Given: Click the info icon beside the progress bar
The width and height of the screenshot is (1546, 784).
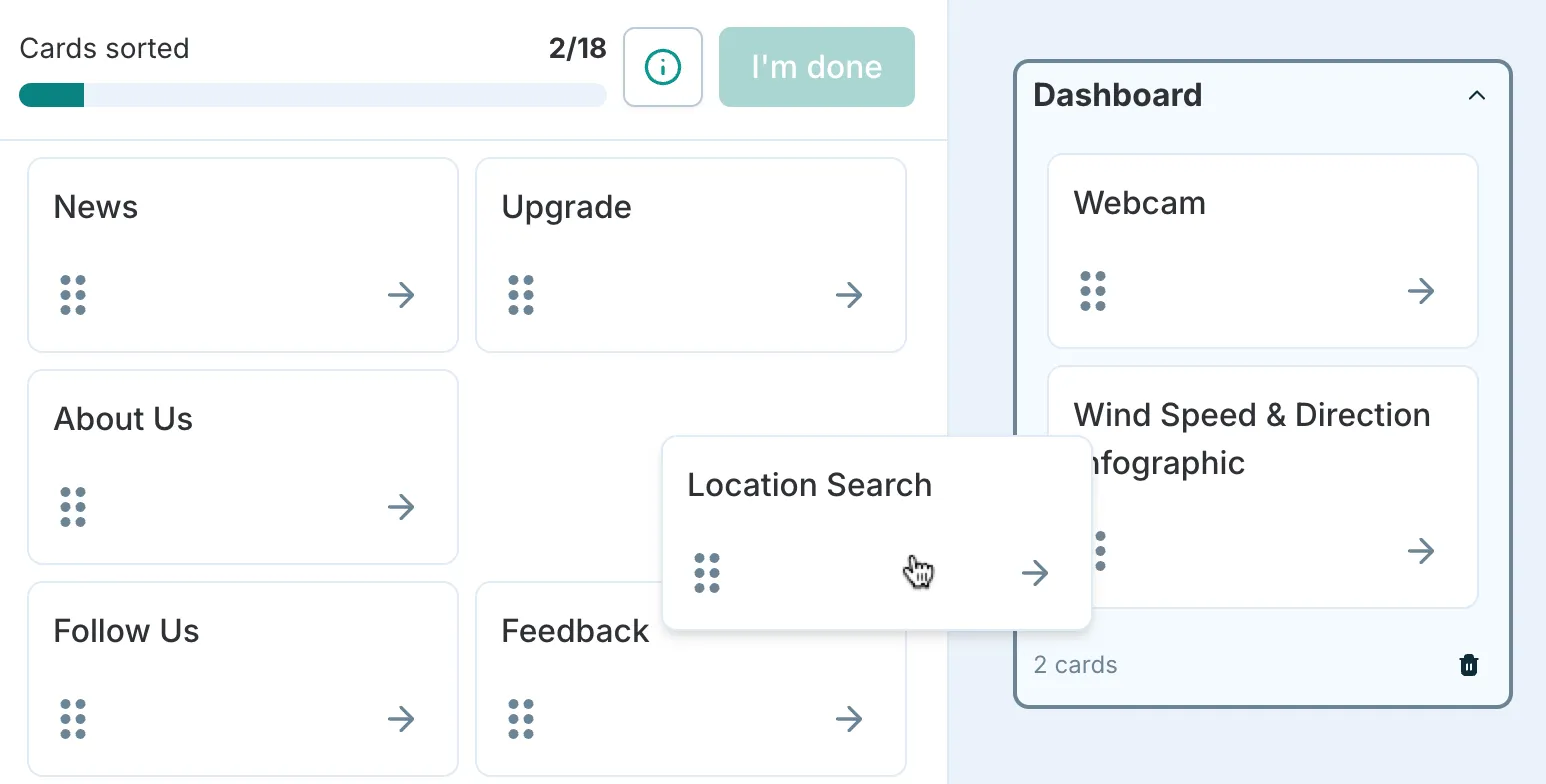Looking at the screenshot, I should (662, 67).
